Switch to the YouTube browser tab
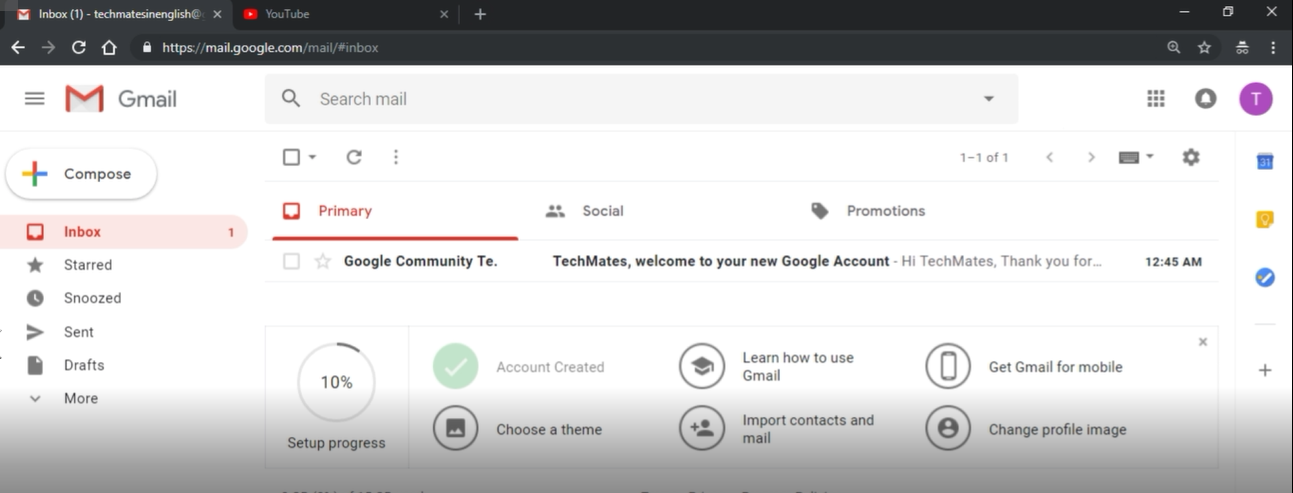 coord(346,14)
